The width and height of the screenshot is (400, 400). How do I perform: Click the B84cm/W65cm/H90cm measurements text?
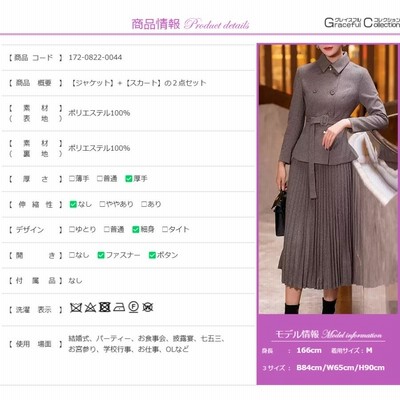(340, 368)
